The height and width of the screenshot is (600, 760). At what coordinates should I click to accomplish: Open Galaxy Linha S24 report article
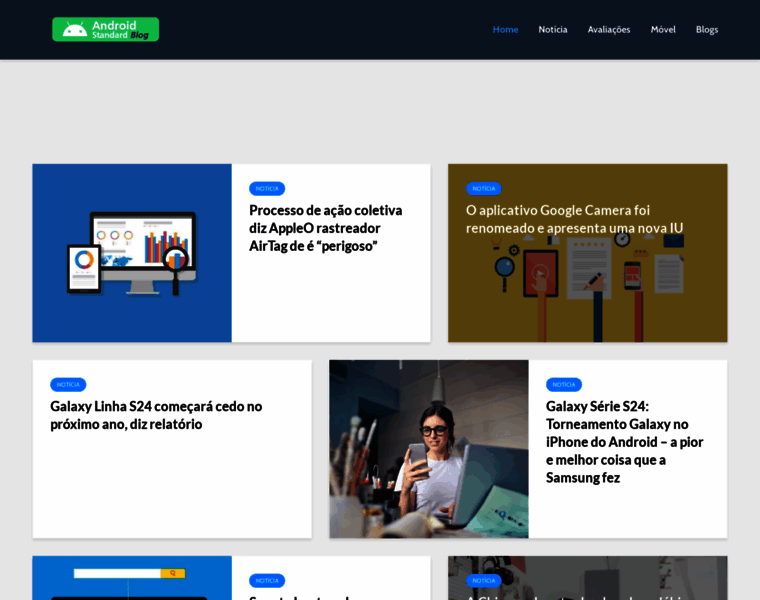(156, 415)
